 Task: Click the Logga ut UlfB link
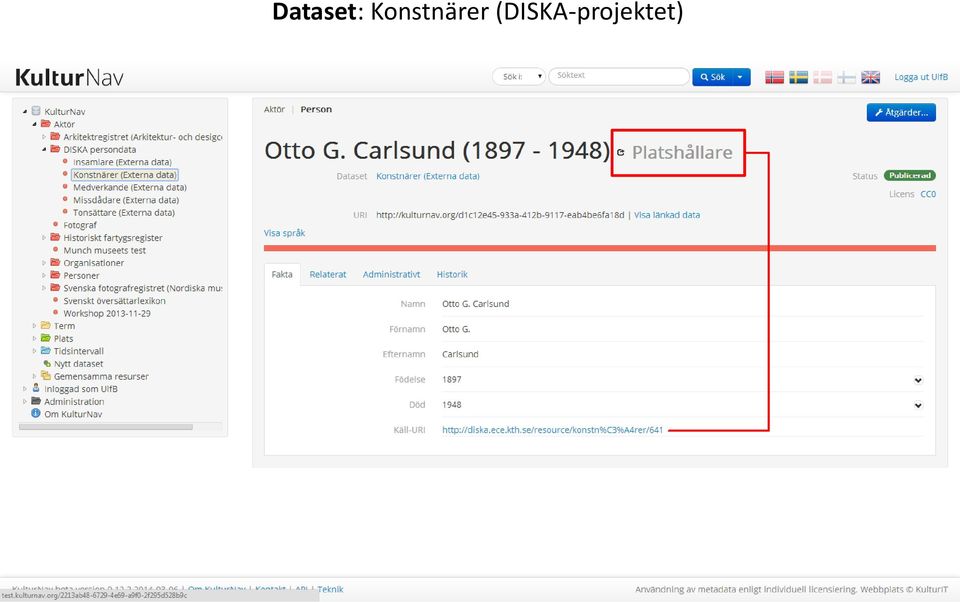pos(921,77)
